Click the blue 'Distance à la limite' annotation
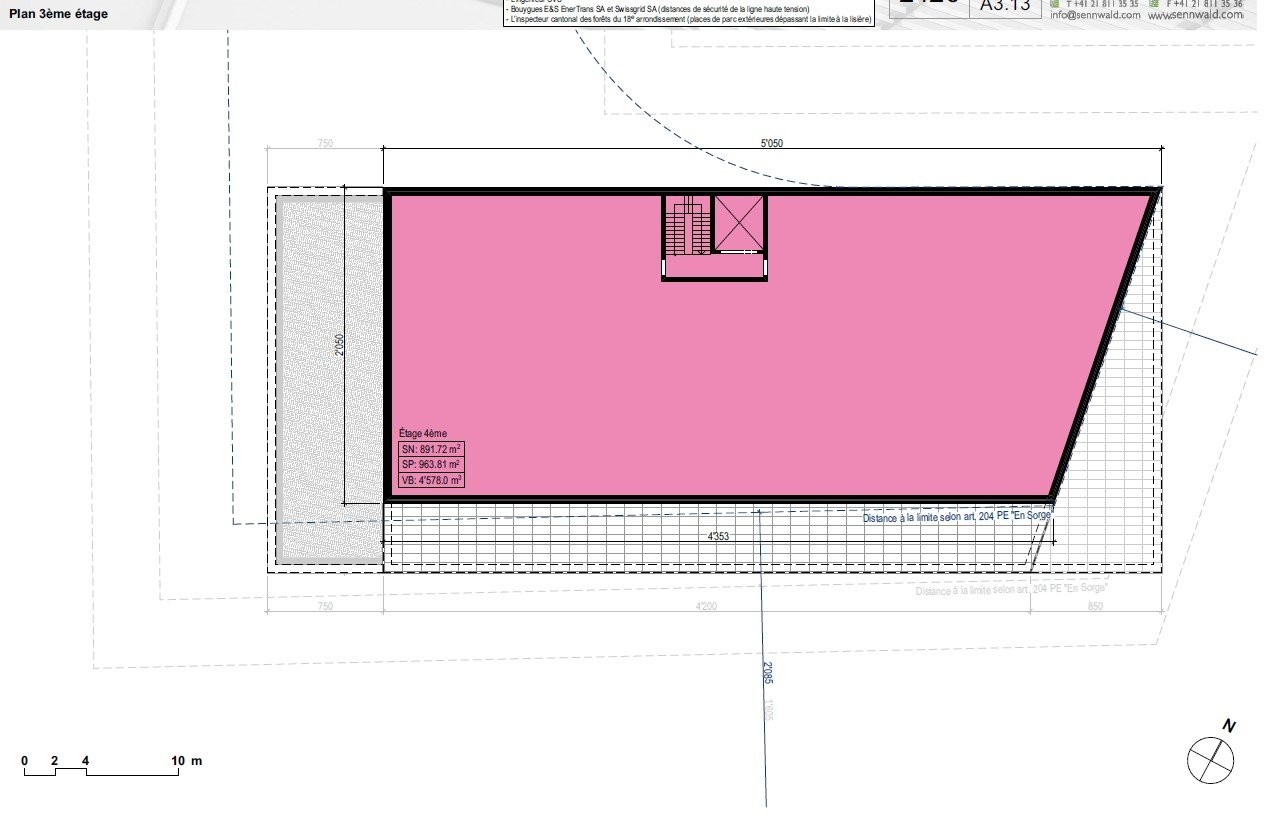This screenshot has width=1270, height=820. coord(957,517)
